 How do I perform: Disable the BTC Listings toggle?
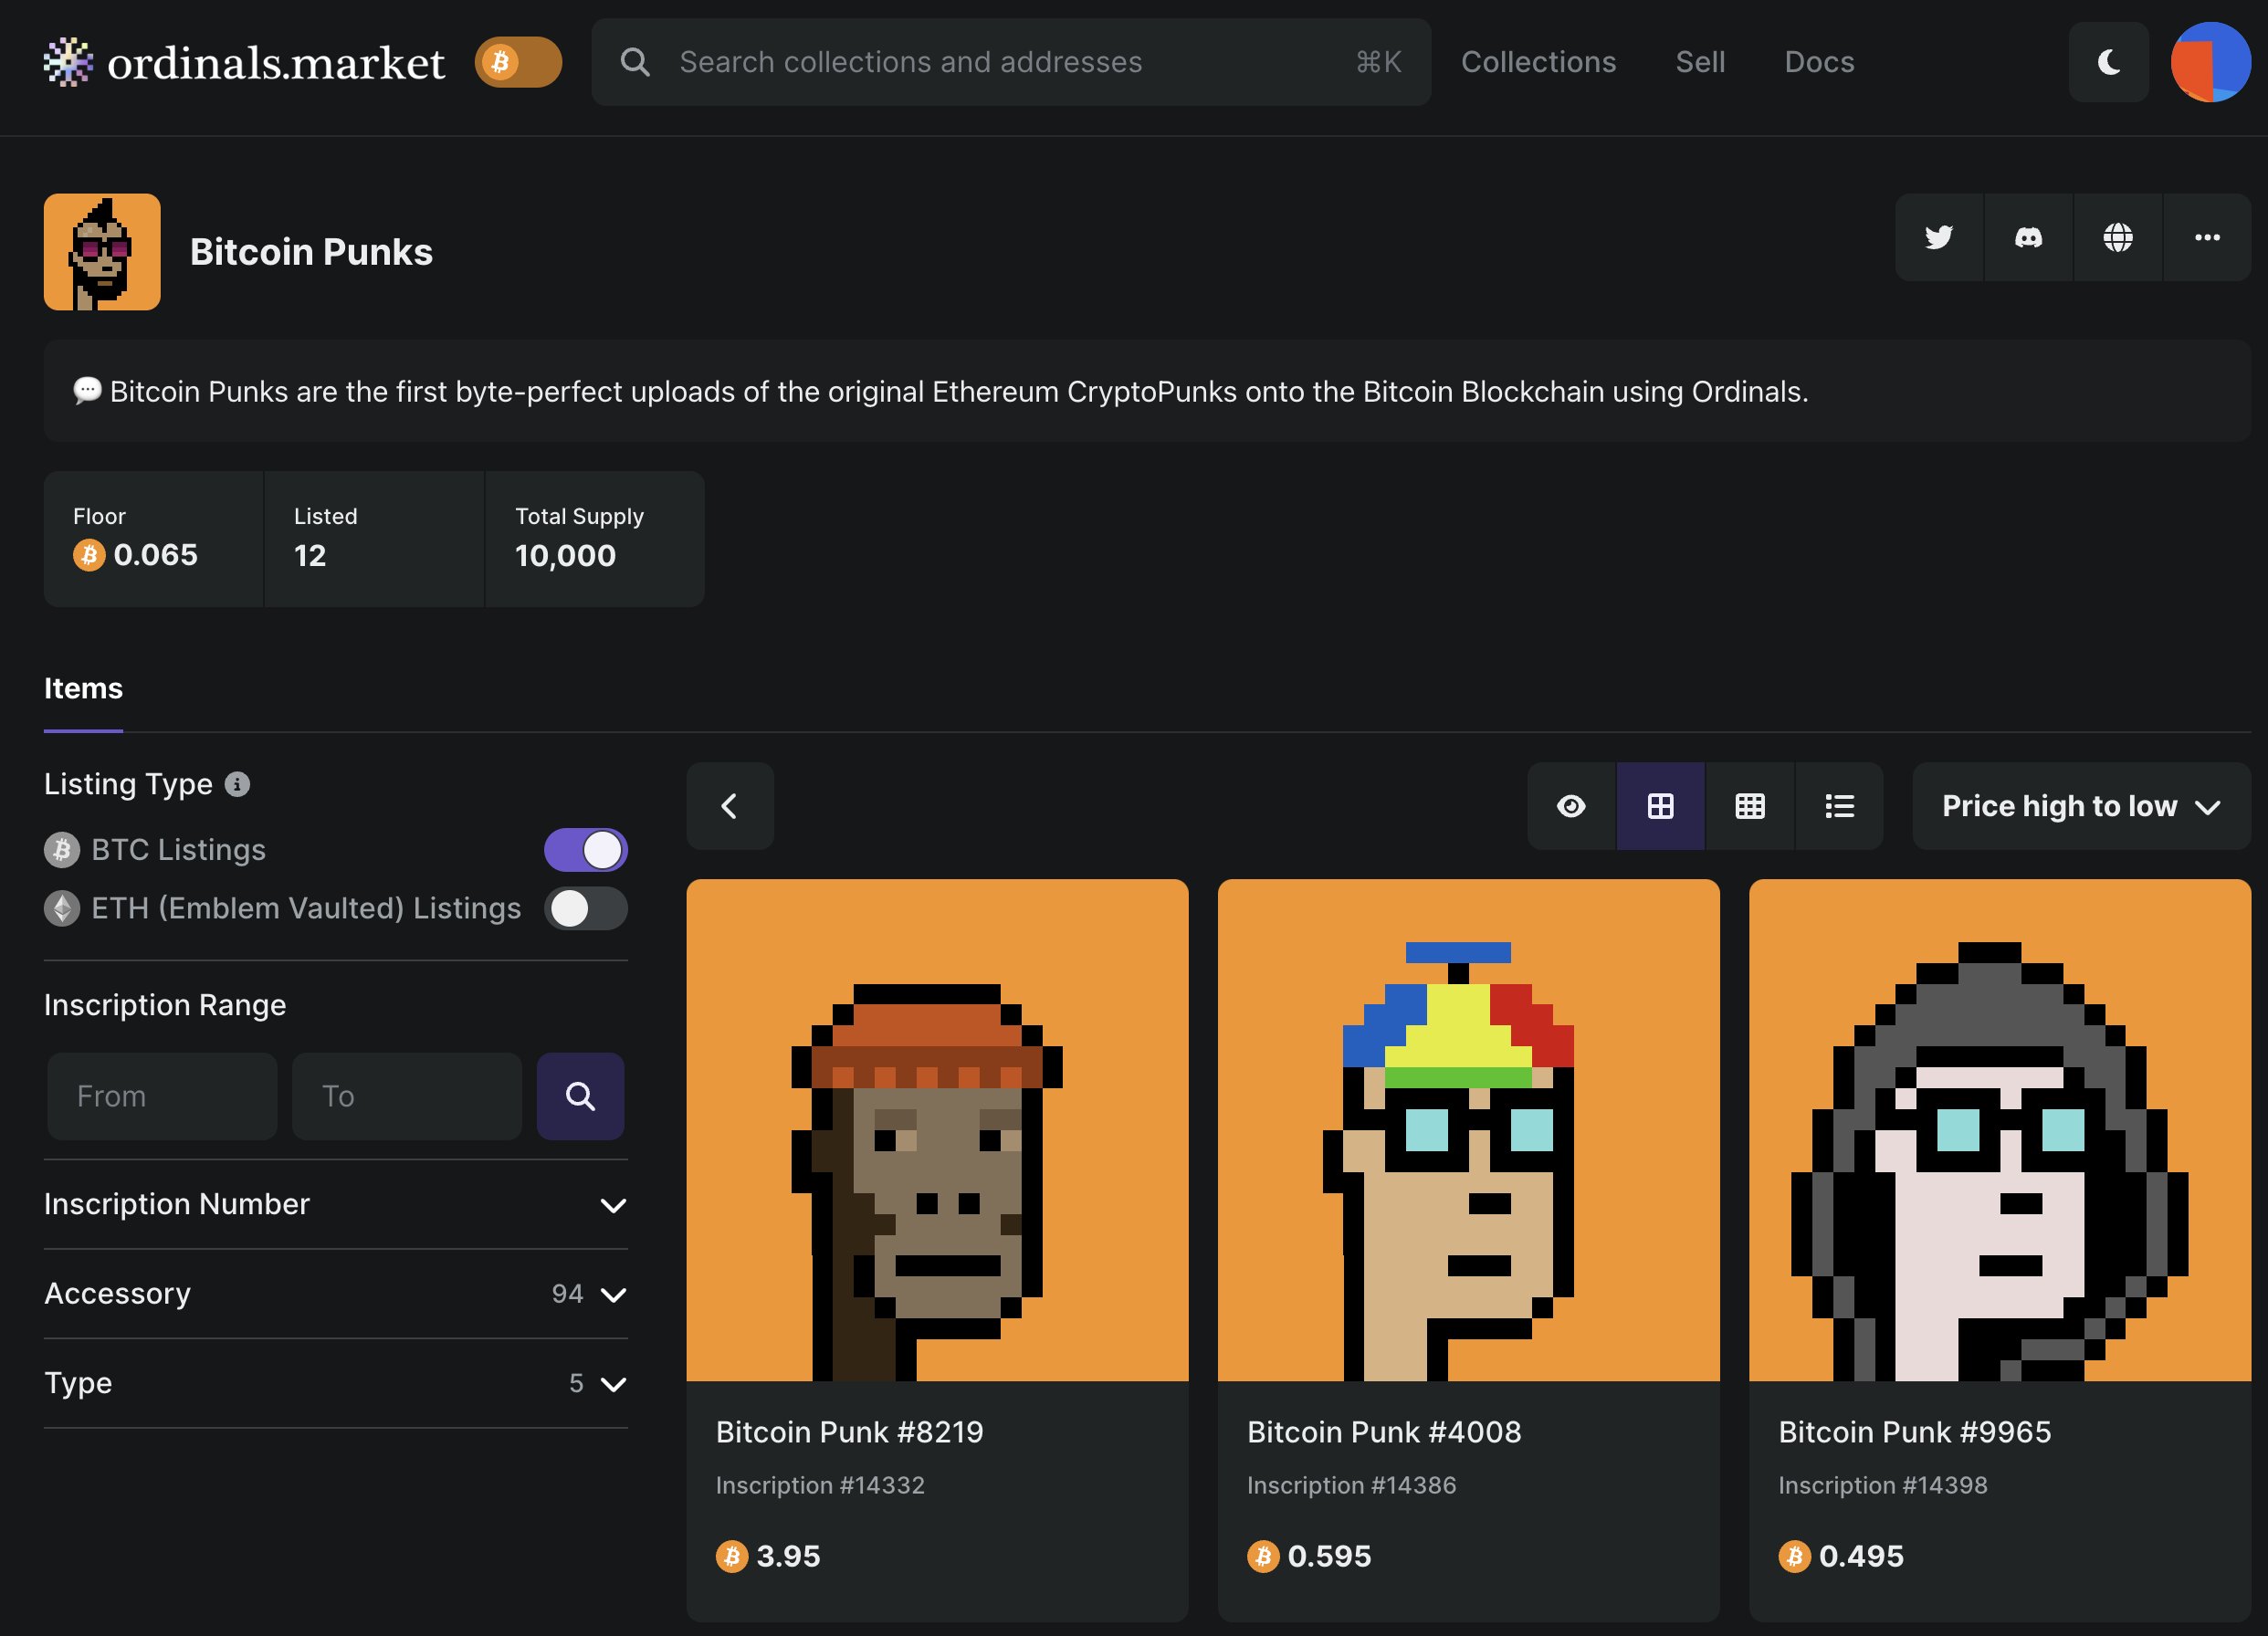585,850
